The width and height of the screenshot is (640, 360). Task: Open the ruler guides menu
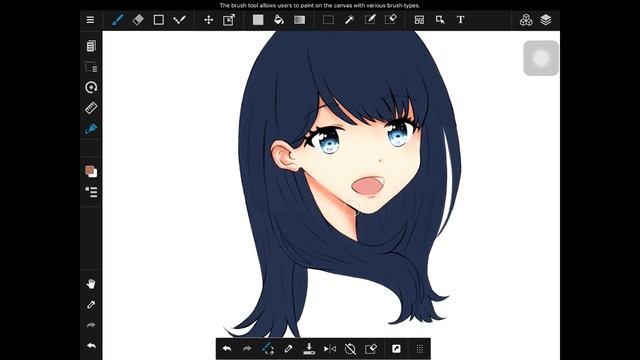pyautogui.click(x=91, y=108)
